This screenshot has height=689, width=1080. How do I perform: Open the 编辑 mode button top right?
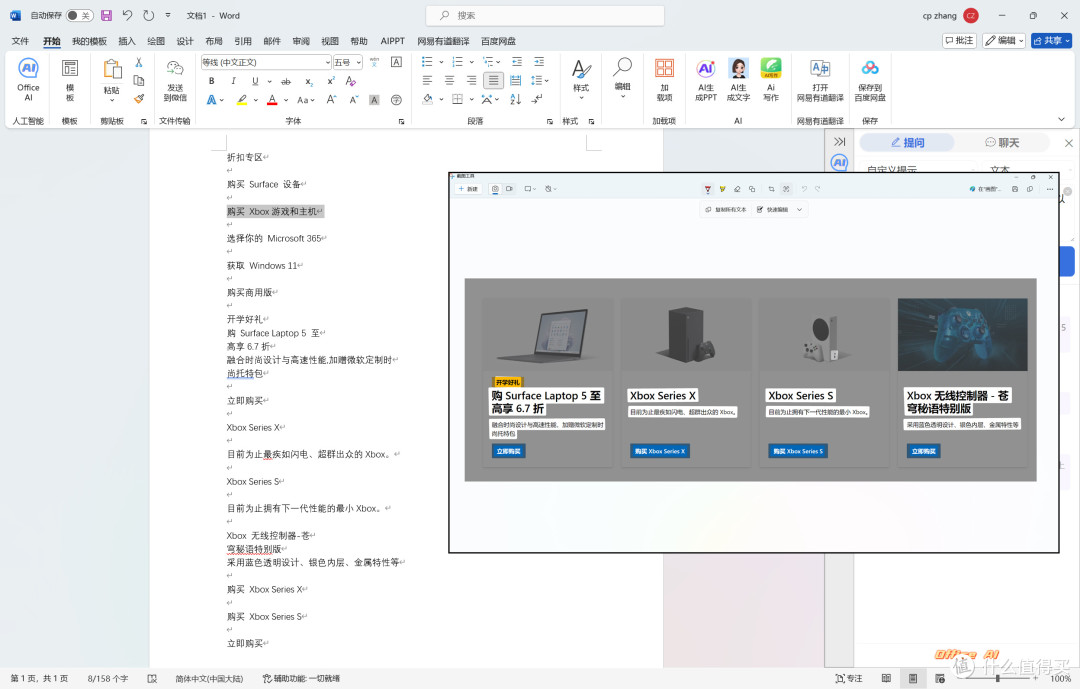tap(1004, 41)
